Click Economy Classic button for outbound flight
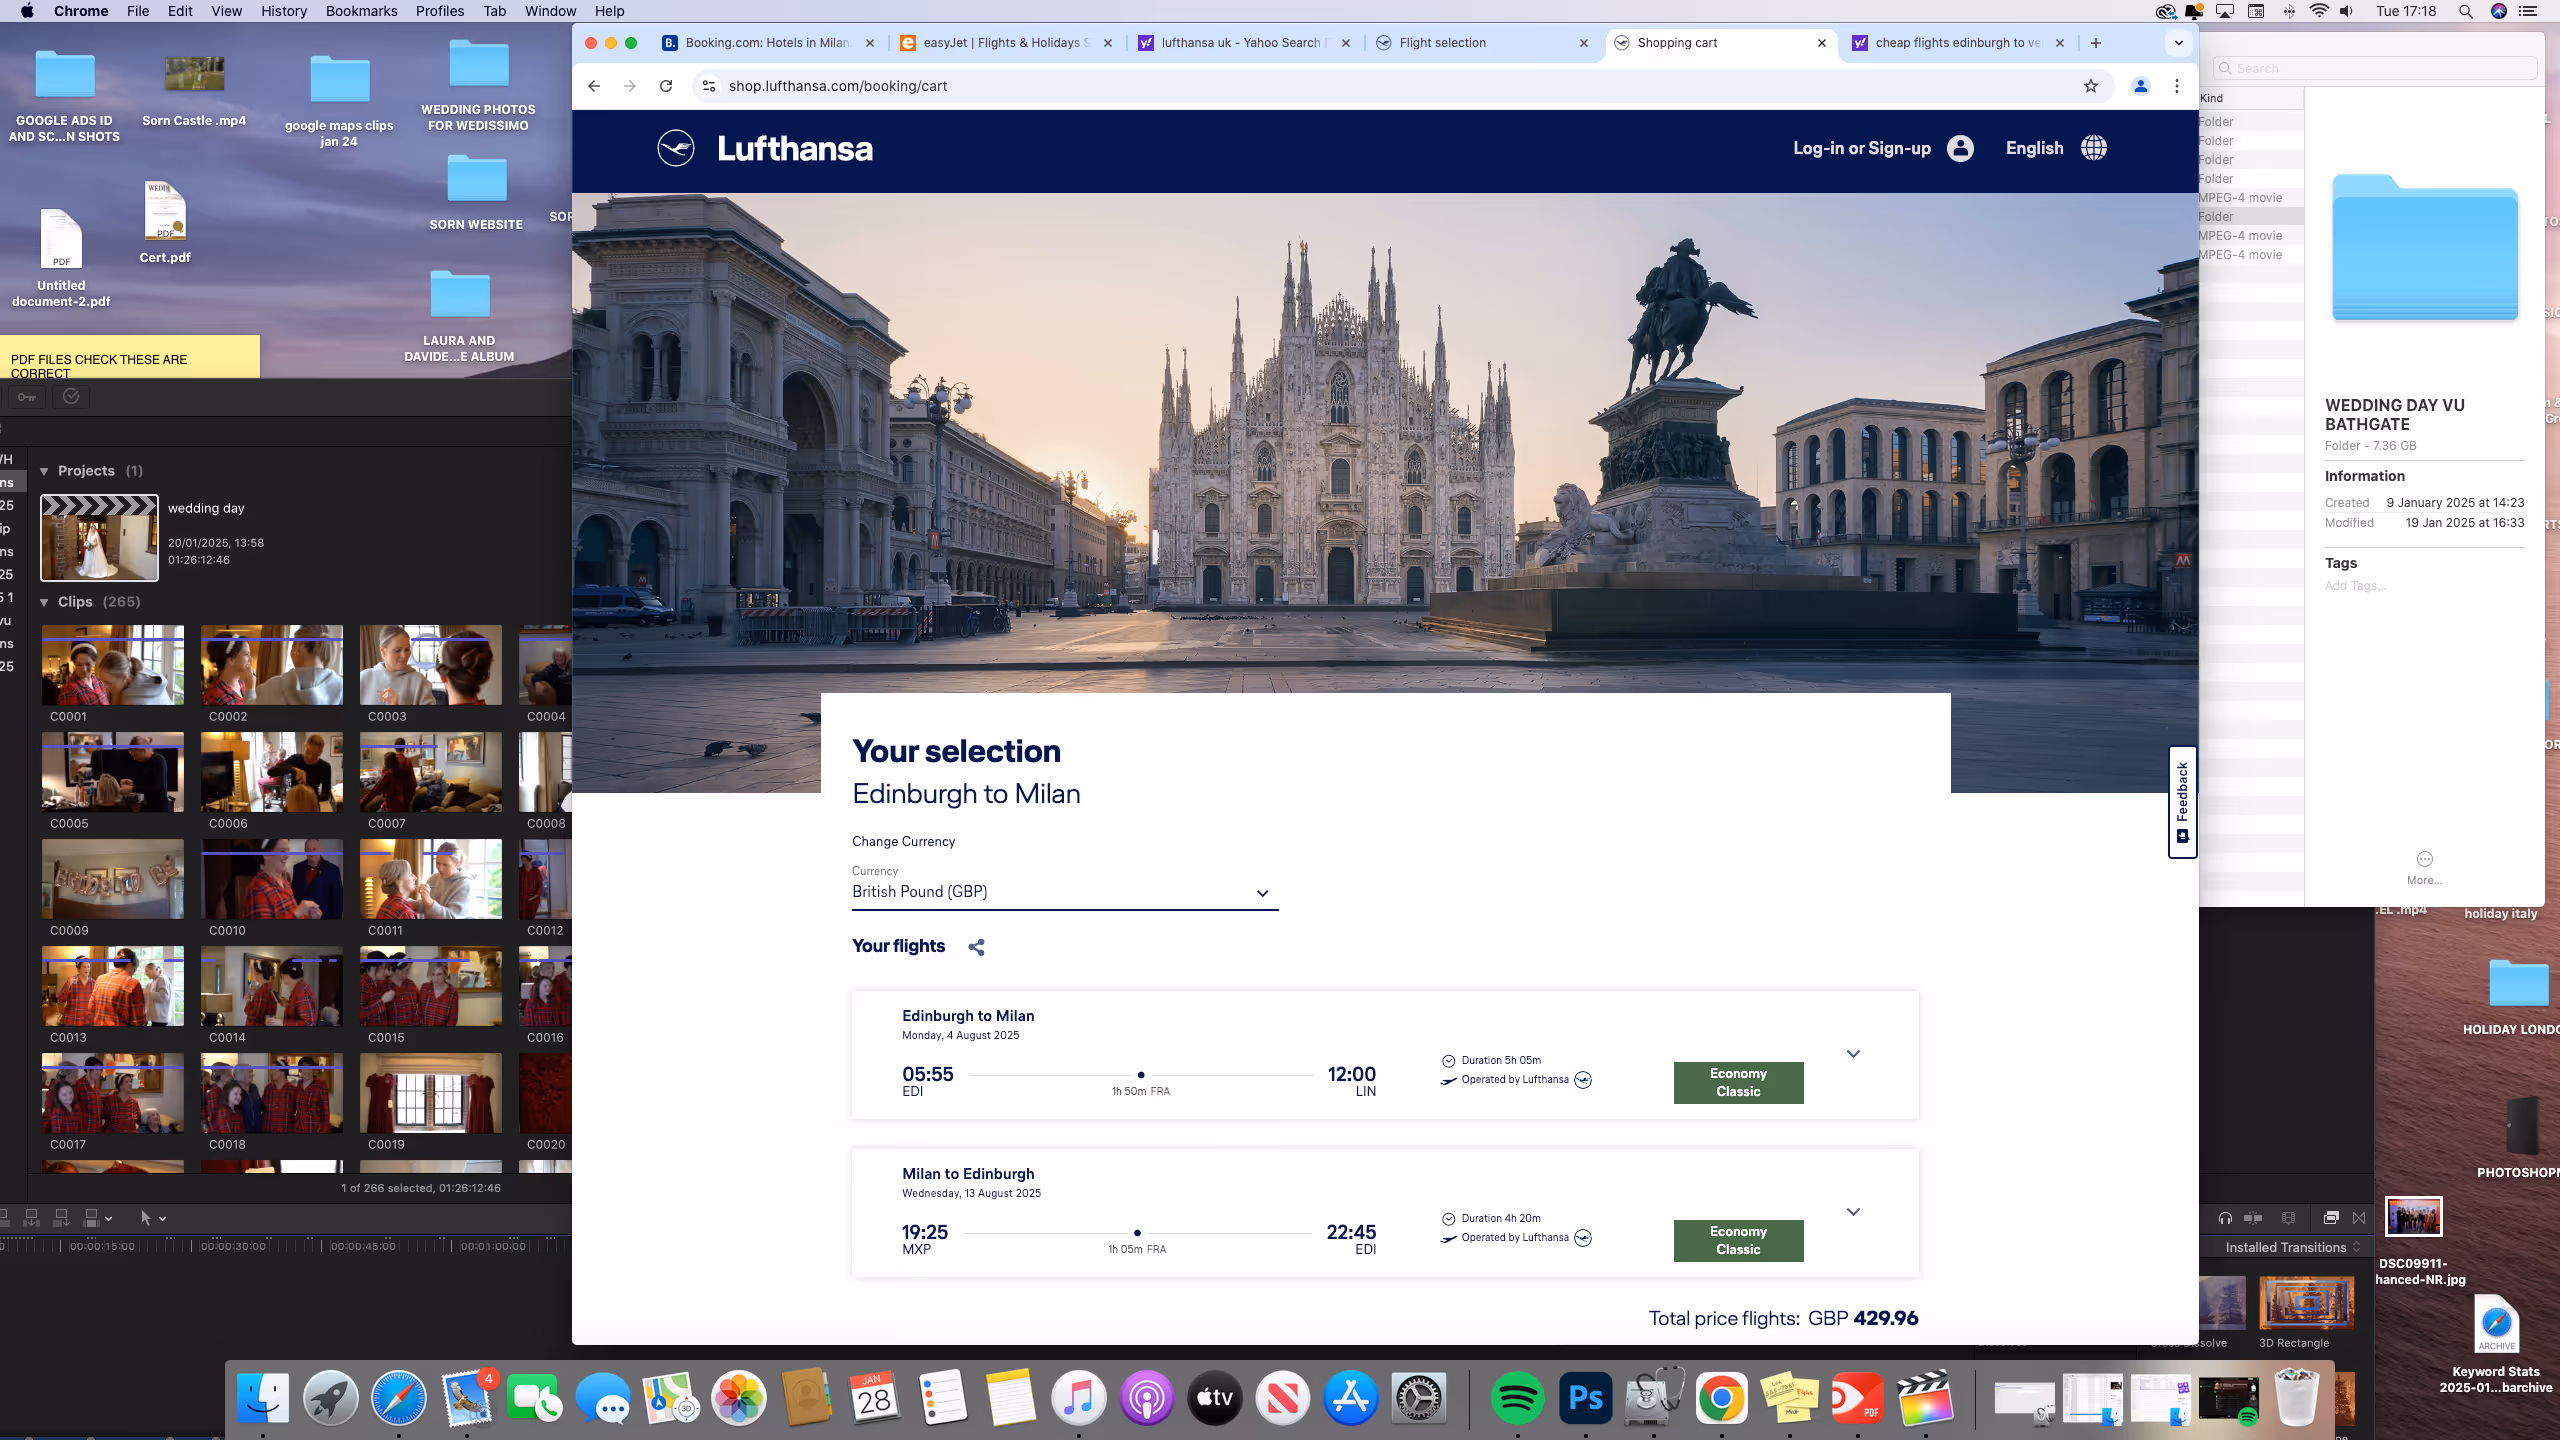This screenshot has width=2560, height=1440. [1738, 1082]
